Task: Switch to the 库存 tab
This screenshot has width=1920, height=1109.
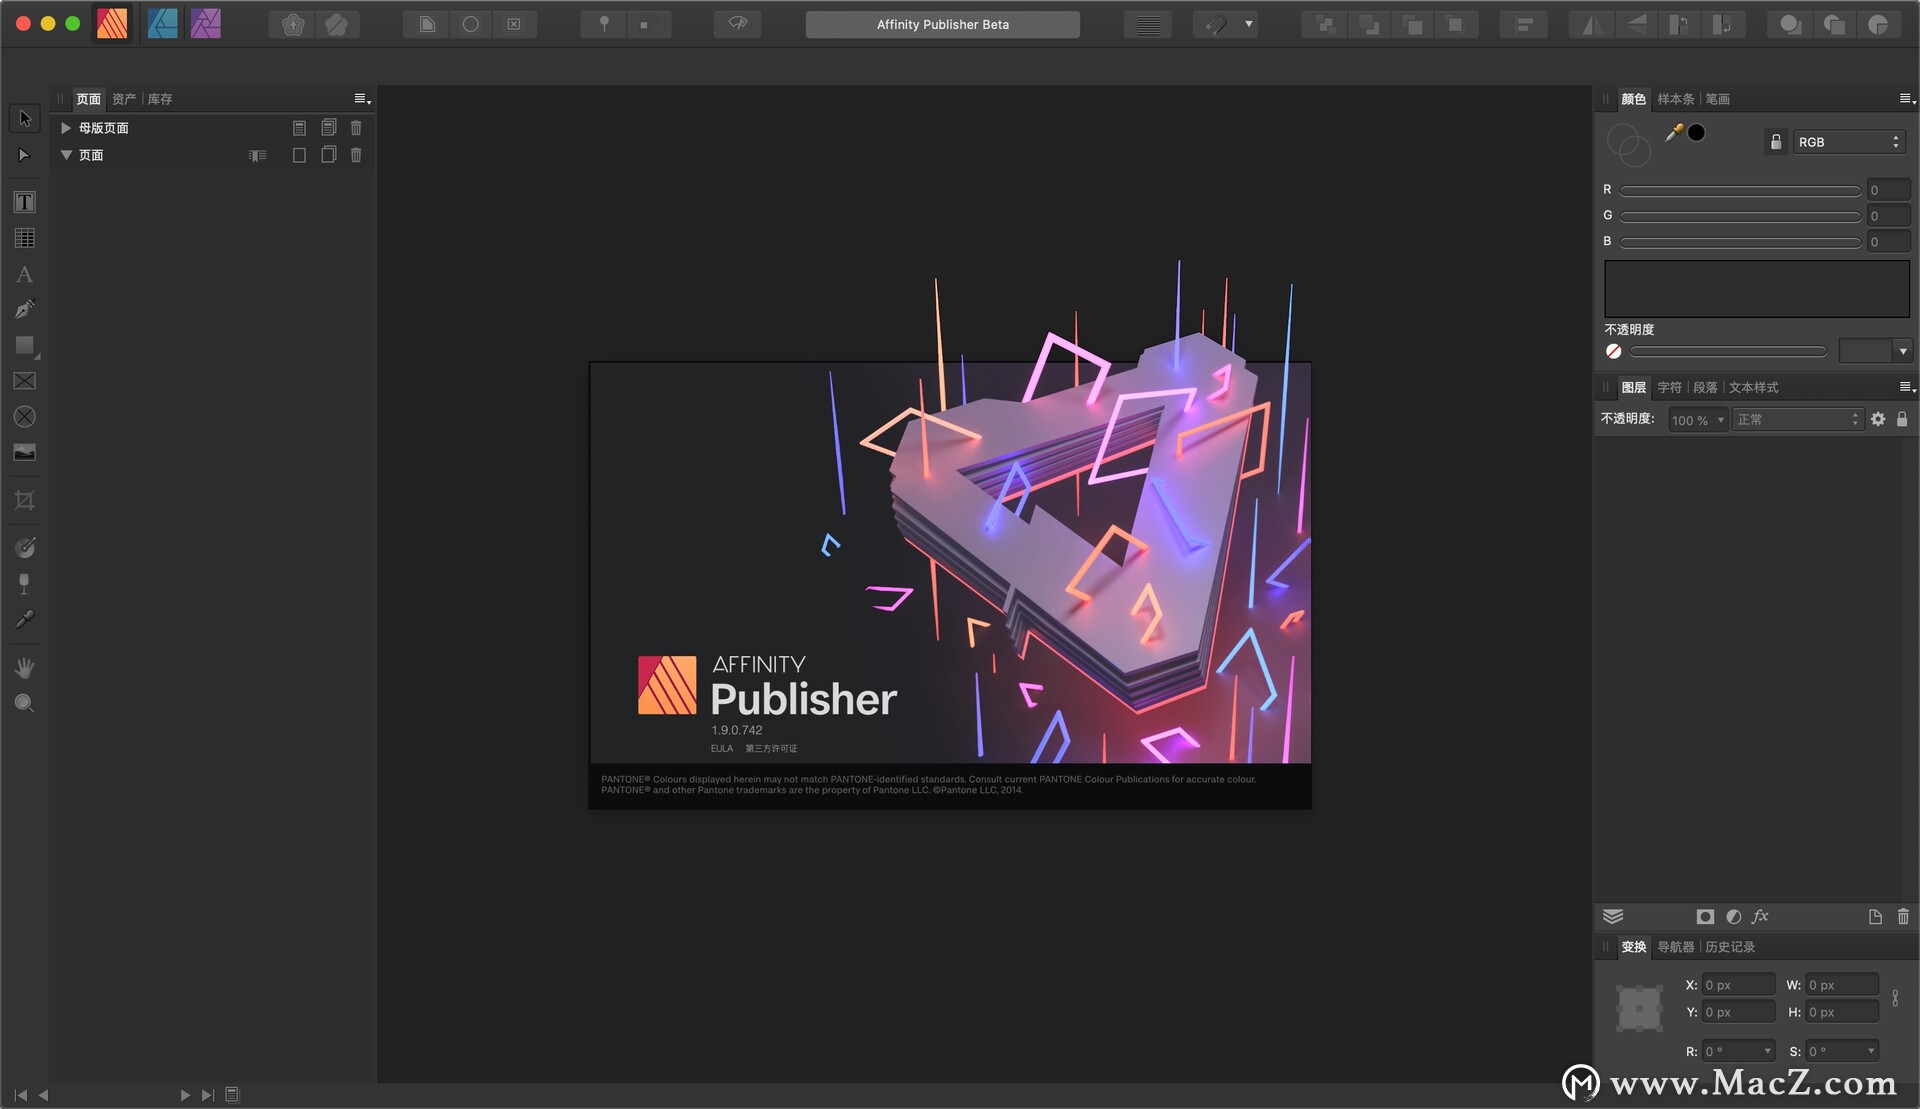Action: point(160,99)
